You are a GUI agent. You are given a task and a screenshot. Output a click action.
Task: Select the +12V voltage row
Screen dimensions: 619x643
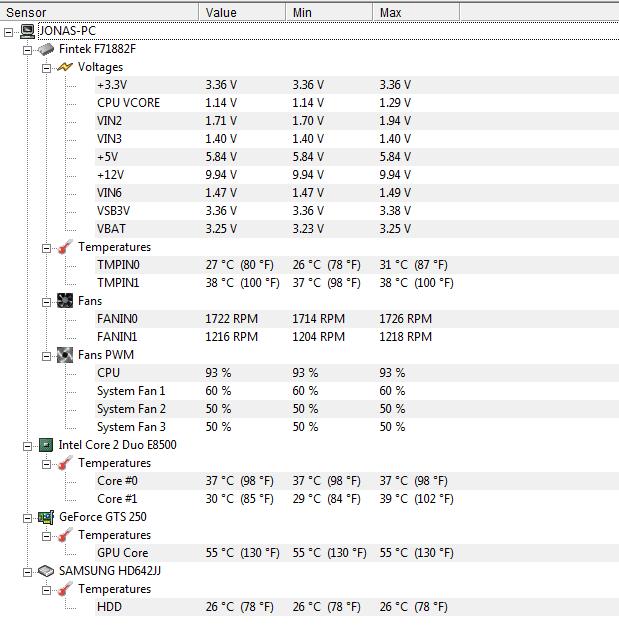tap(357, 175)
